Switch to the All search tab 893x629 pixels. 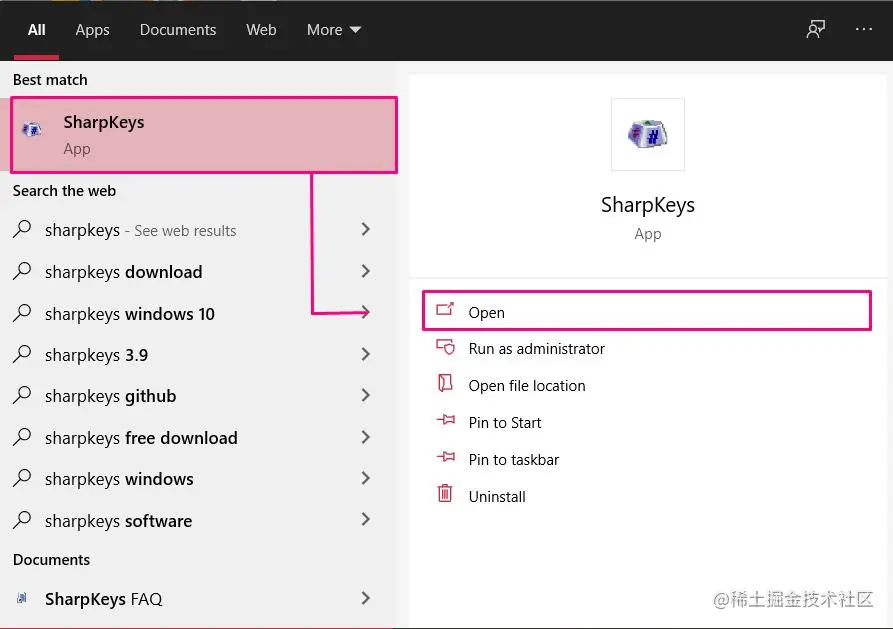tap(36, 30)
